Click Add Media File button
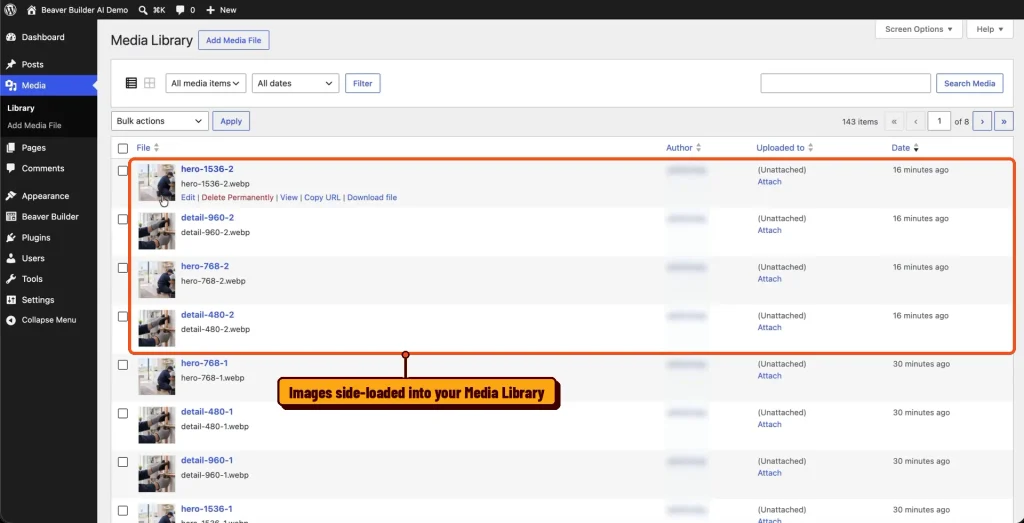This screenshot has width=1024, height=523. point(234,40)
